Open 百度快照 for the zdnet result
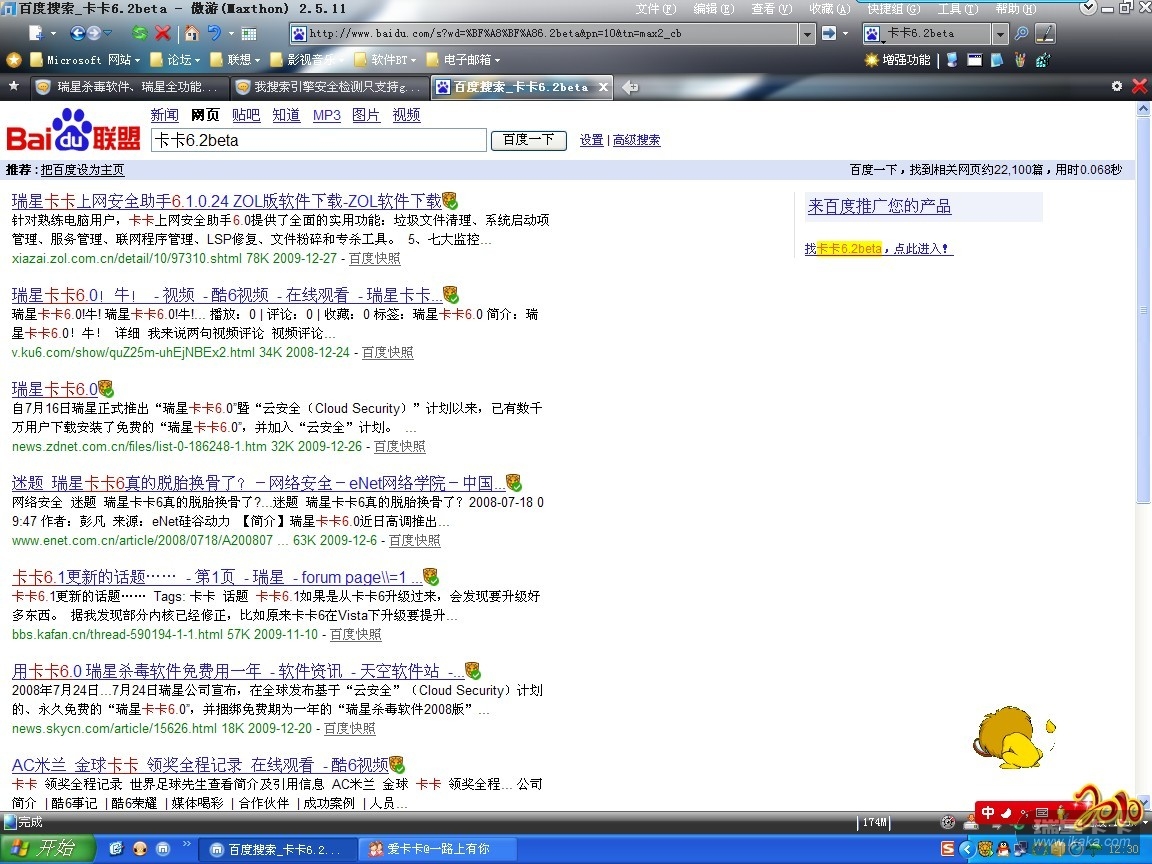Viewport: 1152px width, 864px height. [x=400, y=446]
